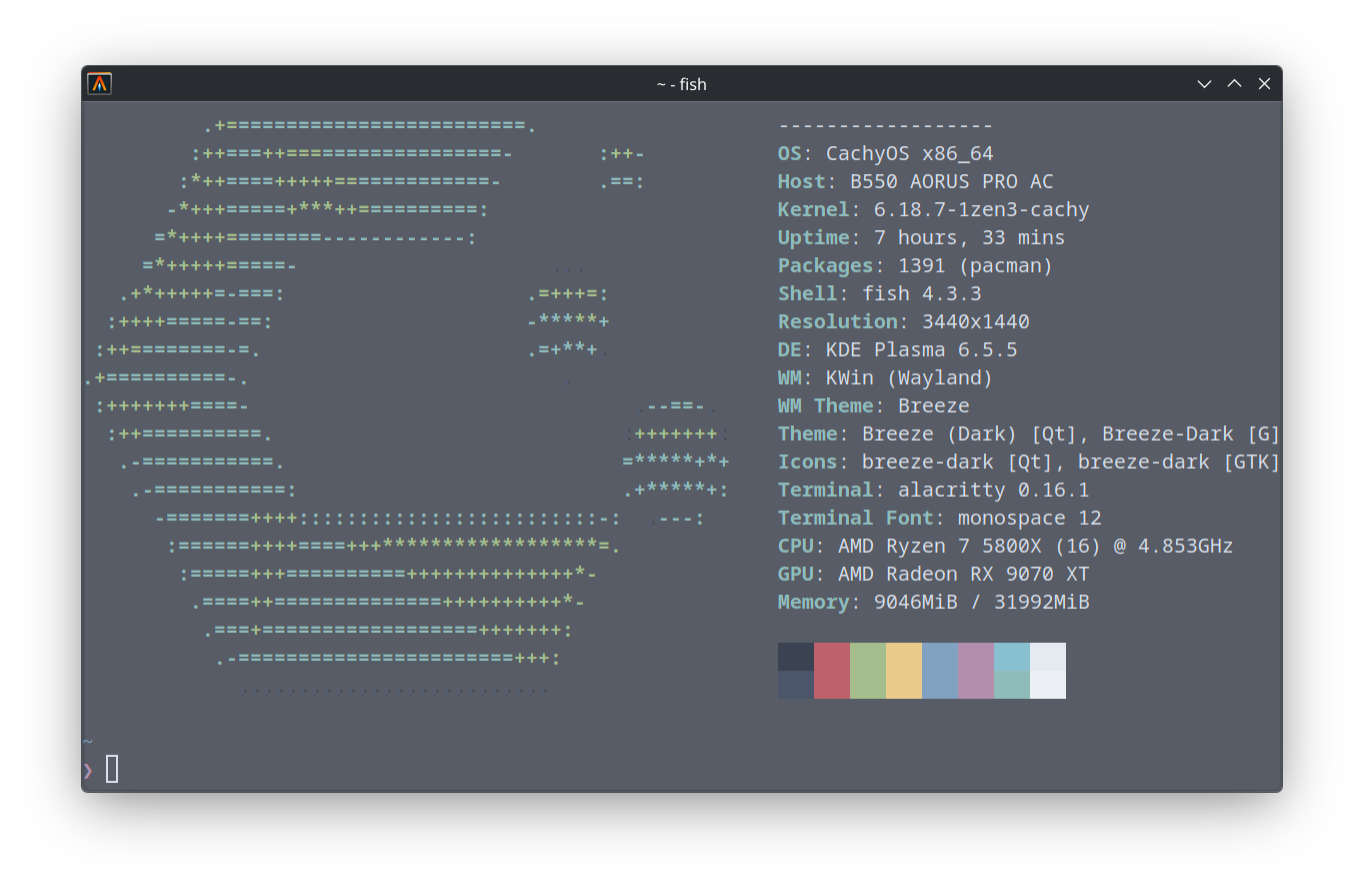Click the 'Icons' label
Viewport: 1363px width, 888px height.
pos(808,462)
